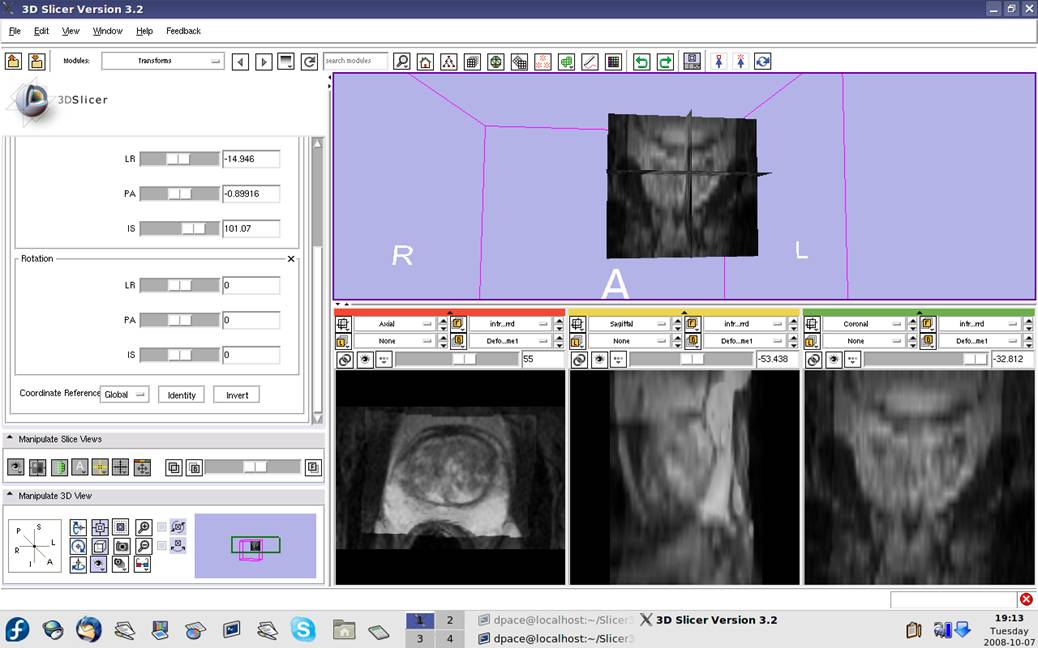
Task: Enable the spin checkbox in Manipulate 3D View
Action: [162, 527]
